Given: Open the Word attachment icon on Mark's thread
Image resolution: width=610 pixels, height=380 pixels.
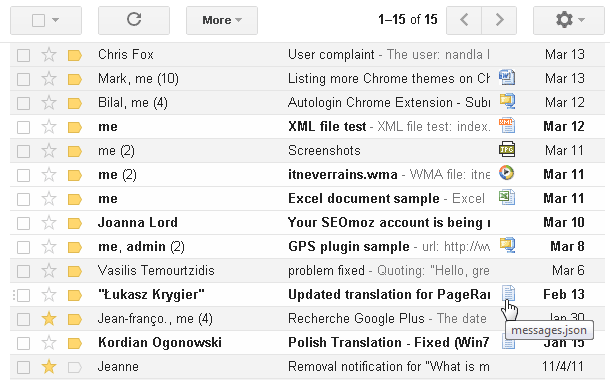Looking at the screenshot, I should coord(507,77).
